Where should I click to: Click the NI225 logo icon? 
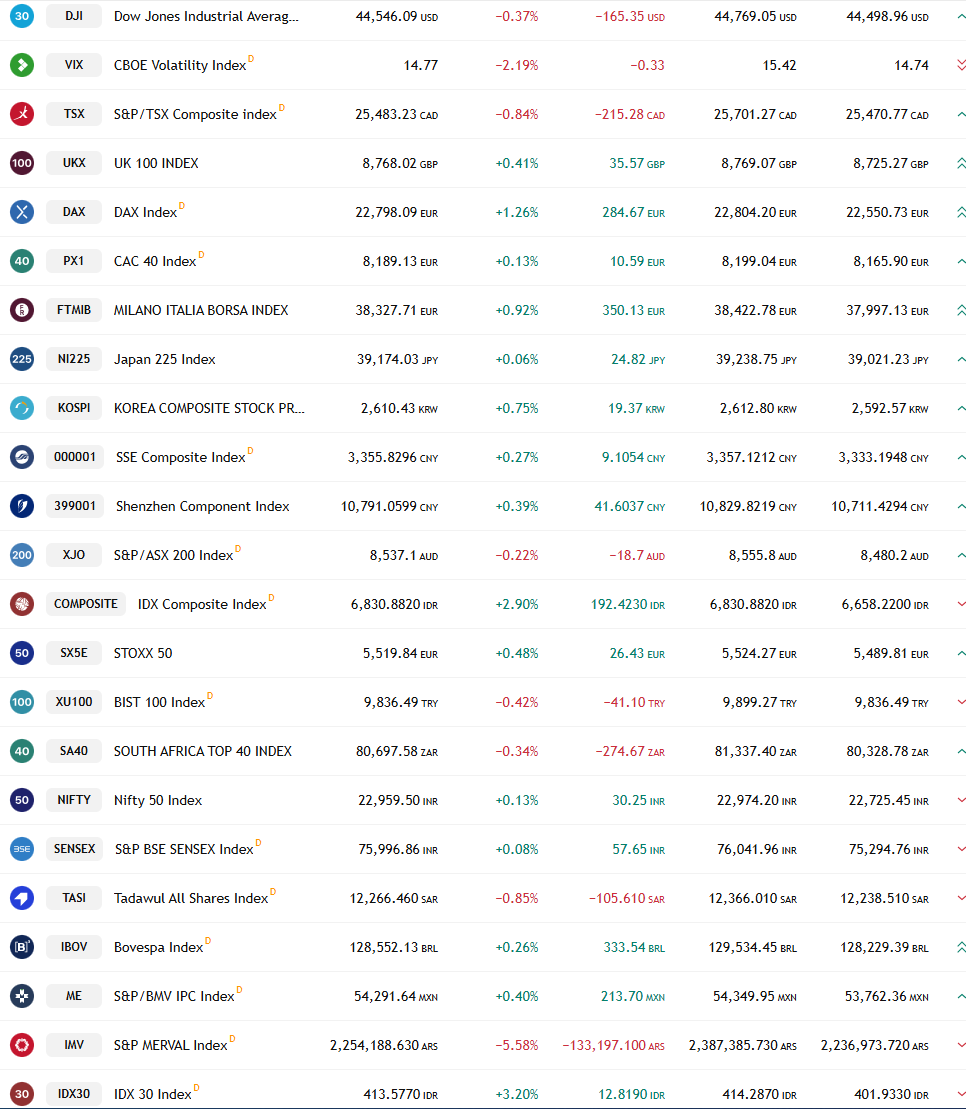(22, 359)
